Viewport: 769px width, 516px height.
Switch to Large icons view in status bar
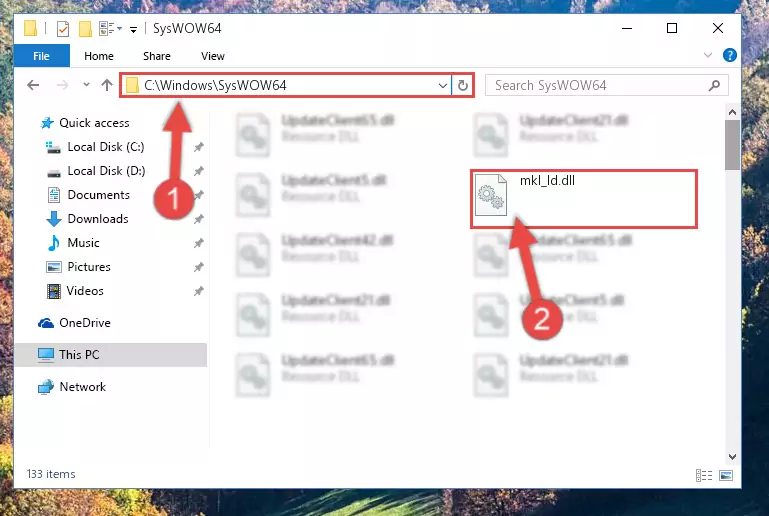726,475
